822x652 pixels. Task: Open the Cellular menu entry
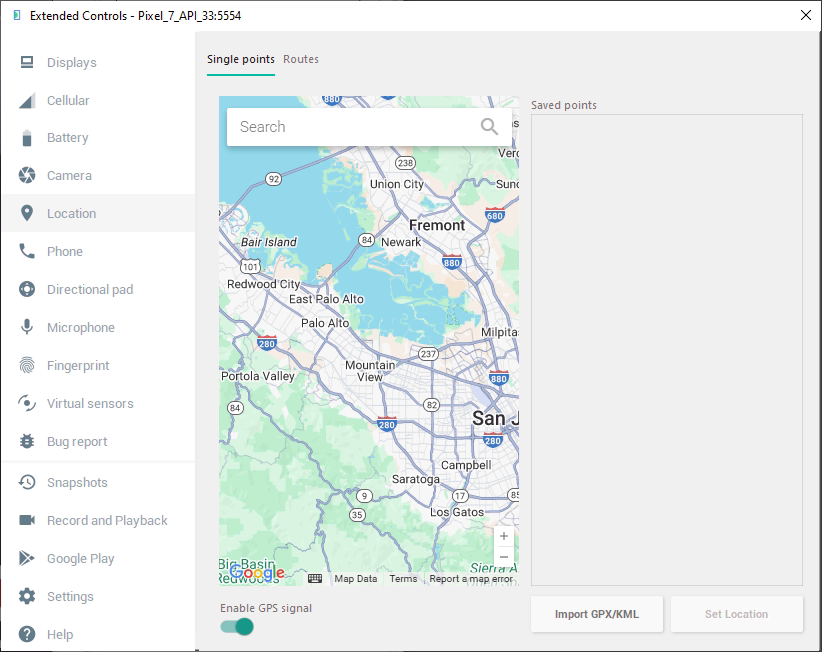(x=98, y=101)
